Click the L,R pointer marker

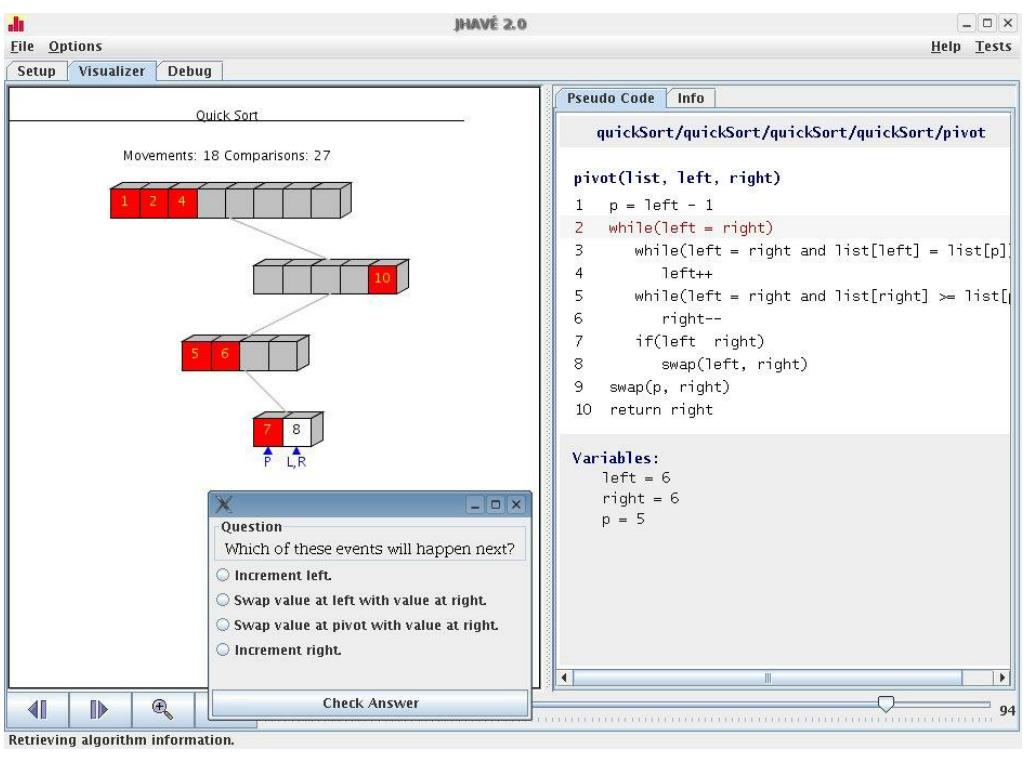click(296, 458)
